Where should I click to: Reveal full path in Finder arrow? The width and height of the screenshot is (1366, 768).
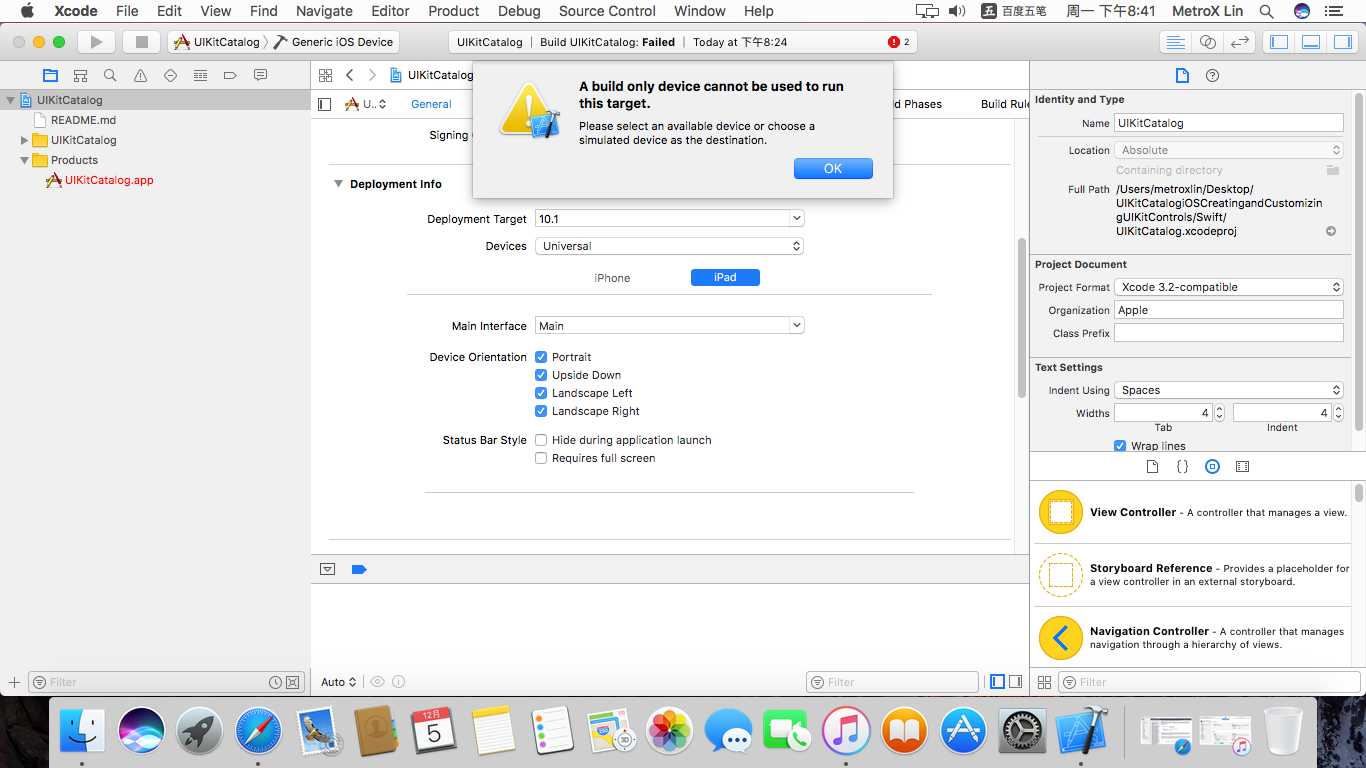point(1331,231)
